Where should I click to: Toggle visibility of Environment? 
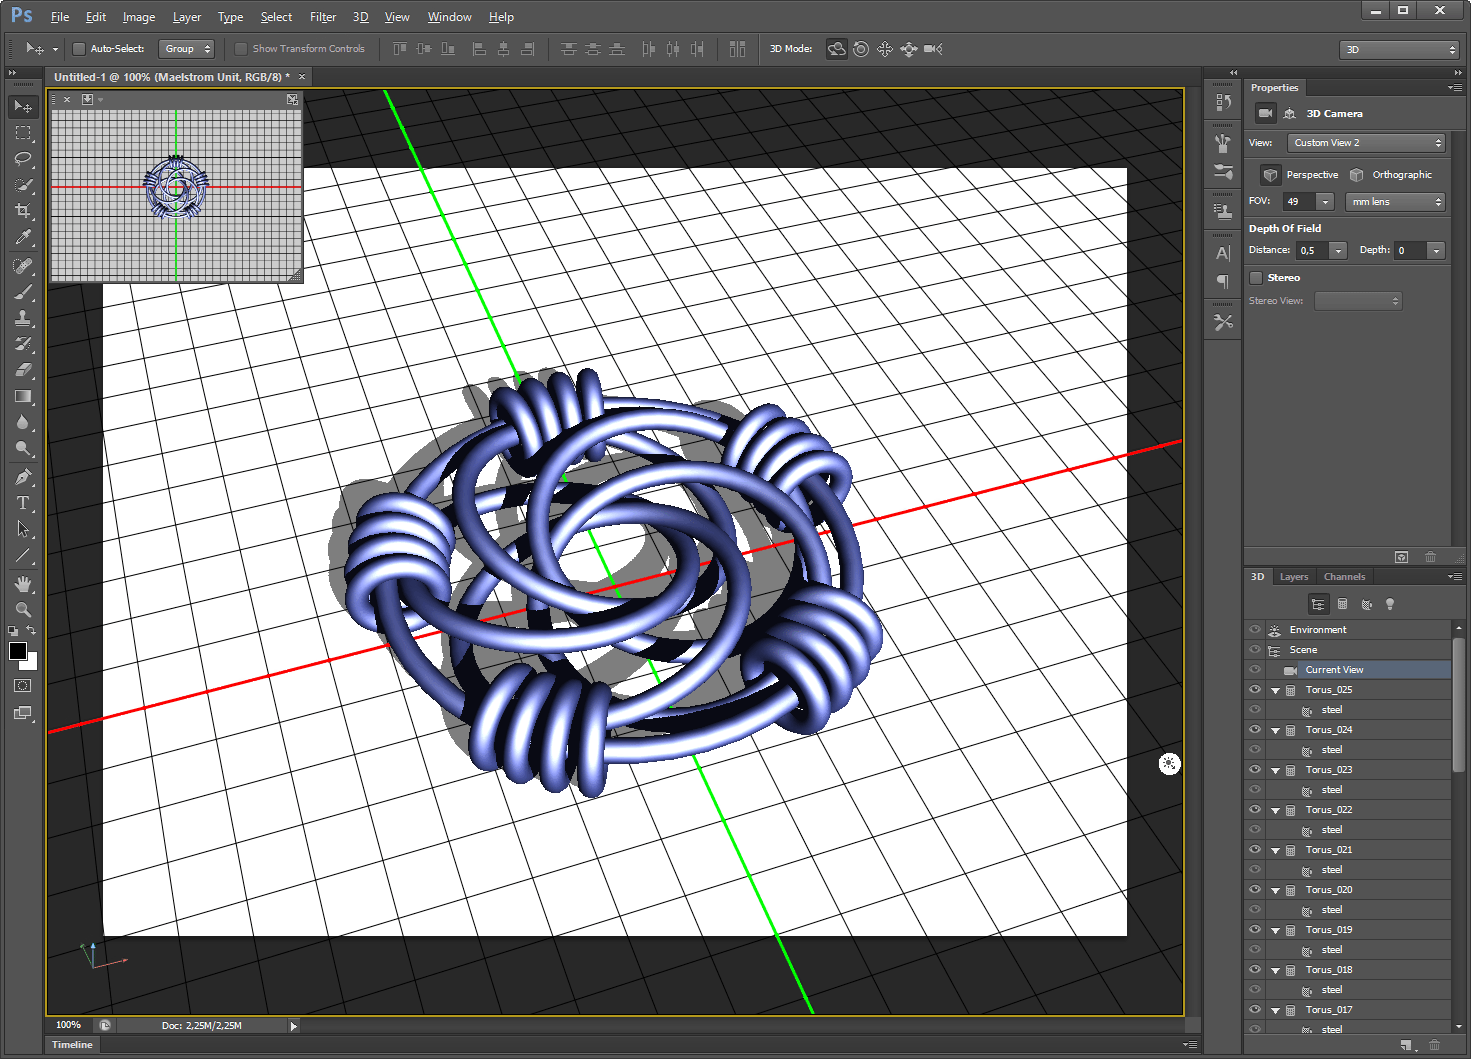click(1255, 630)
